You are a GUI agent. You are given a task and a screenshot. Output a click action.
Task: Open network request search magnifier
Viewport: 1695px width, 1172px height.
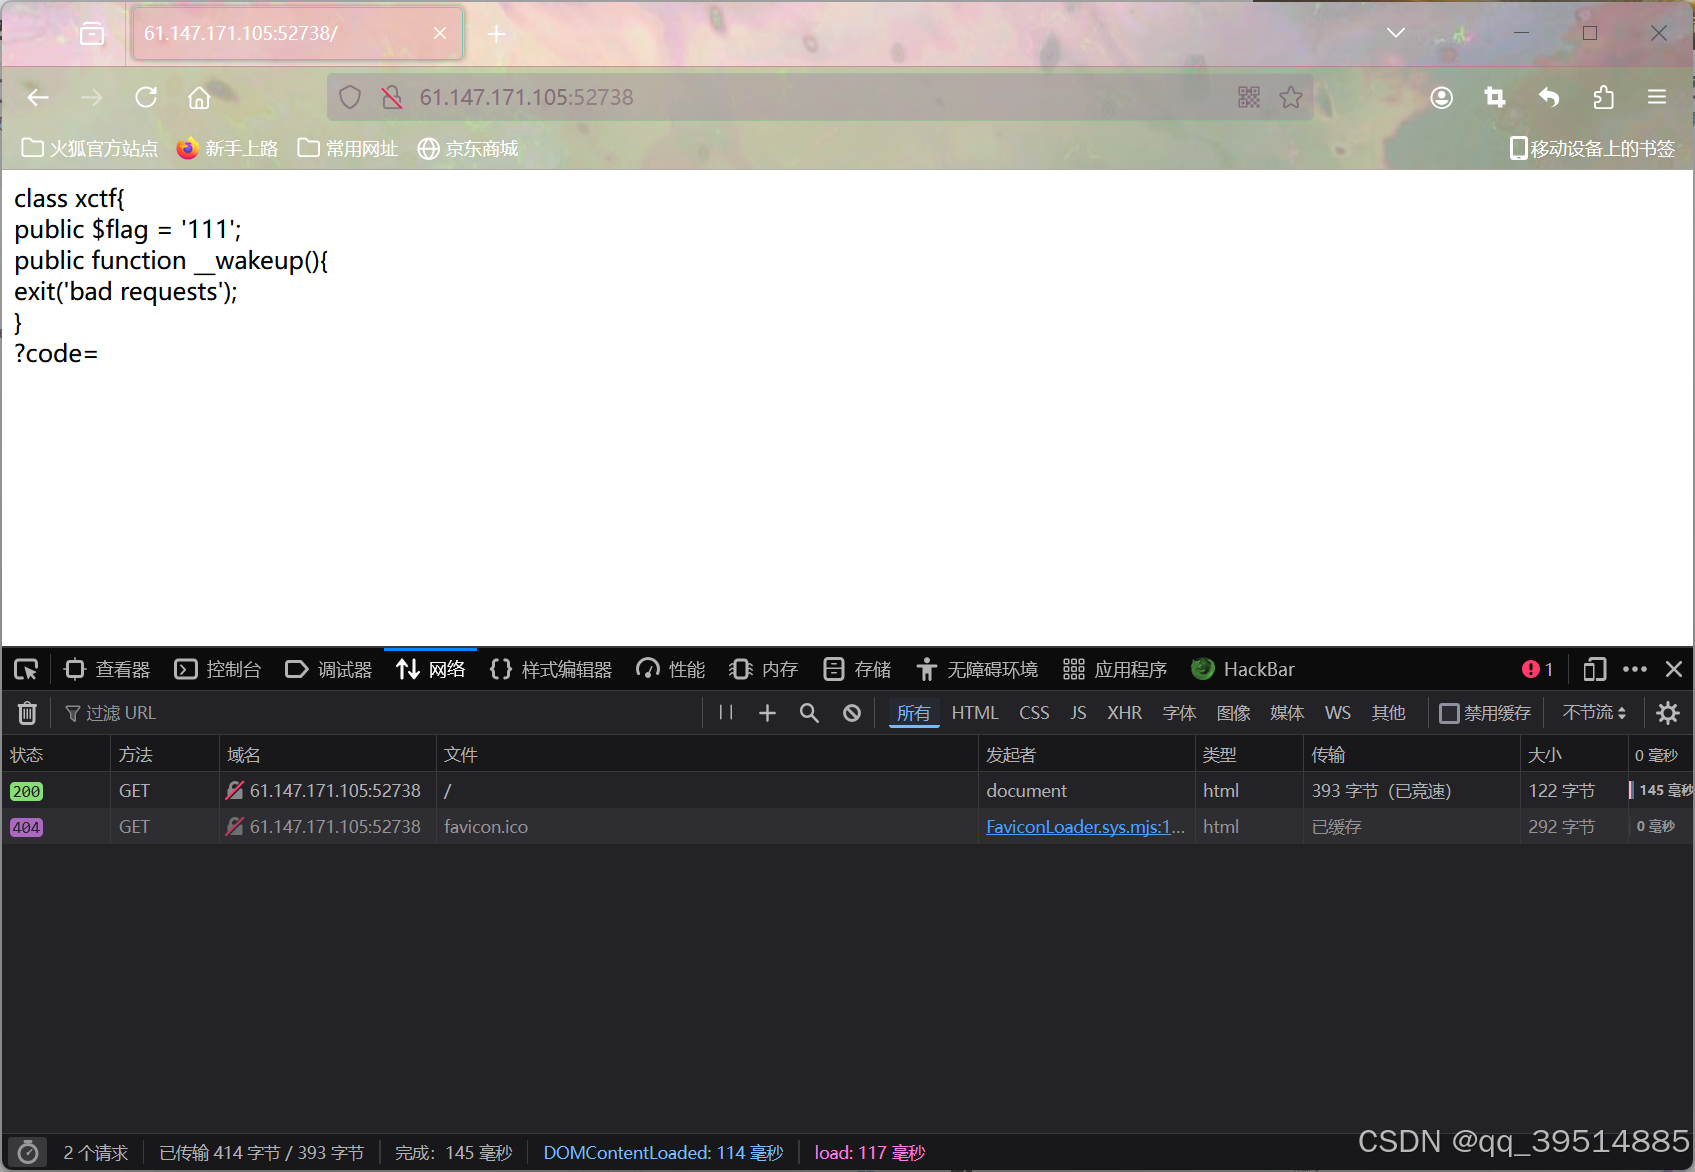pos(809,713)
